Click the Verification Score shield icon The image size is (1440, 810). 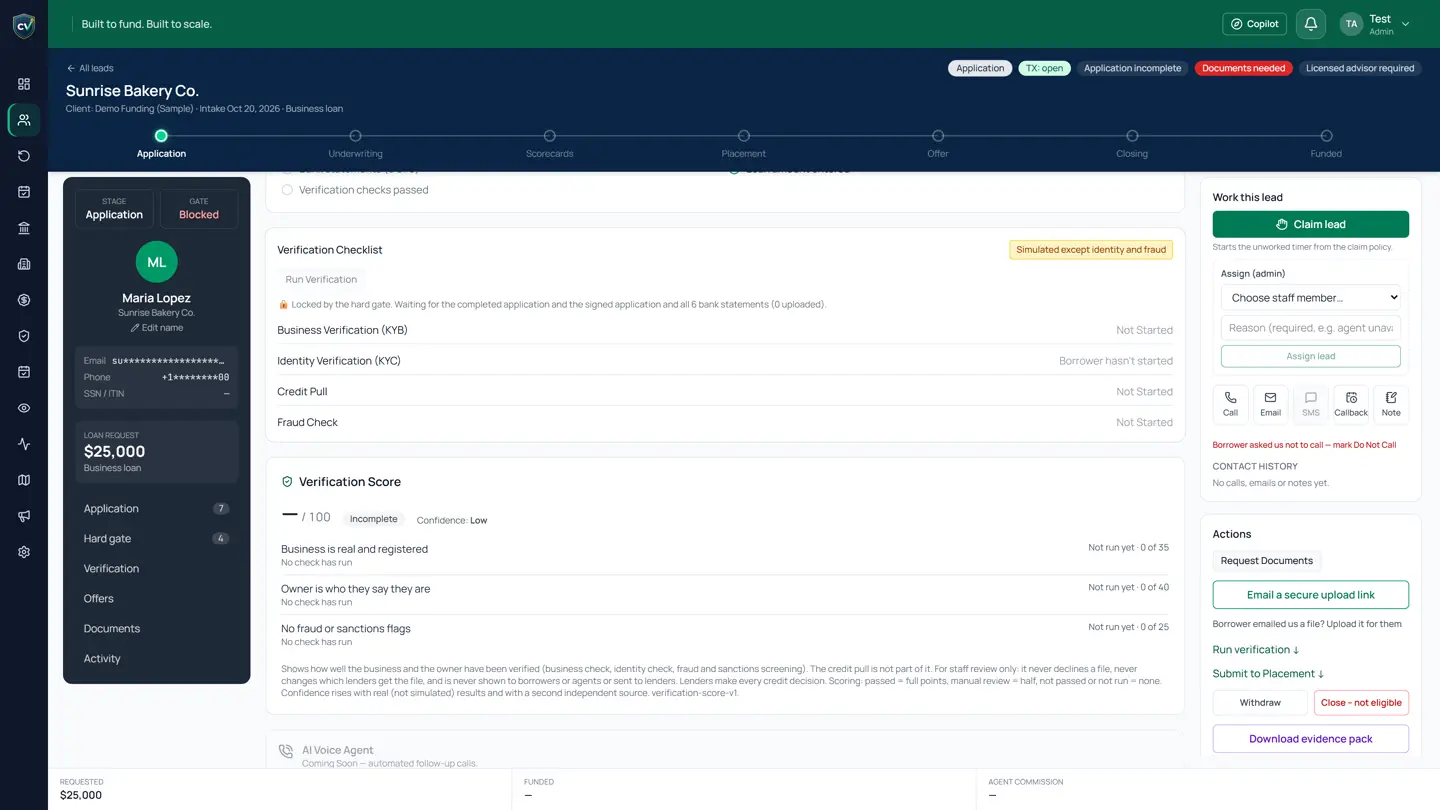tap(287, 482)
